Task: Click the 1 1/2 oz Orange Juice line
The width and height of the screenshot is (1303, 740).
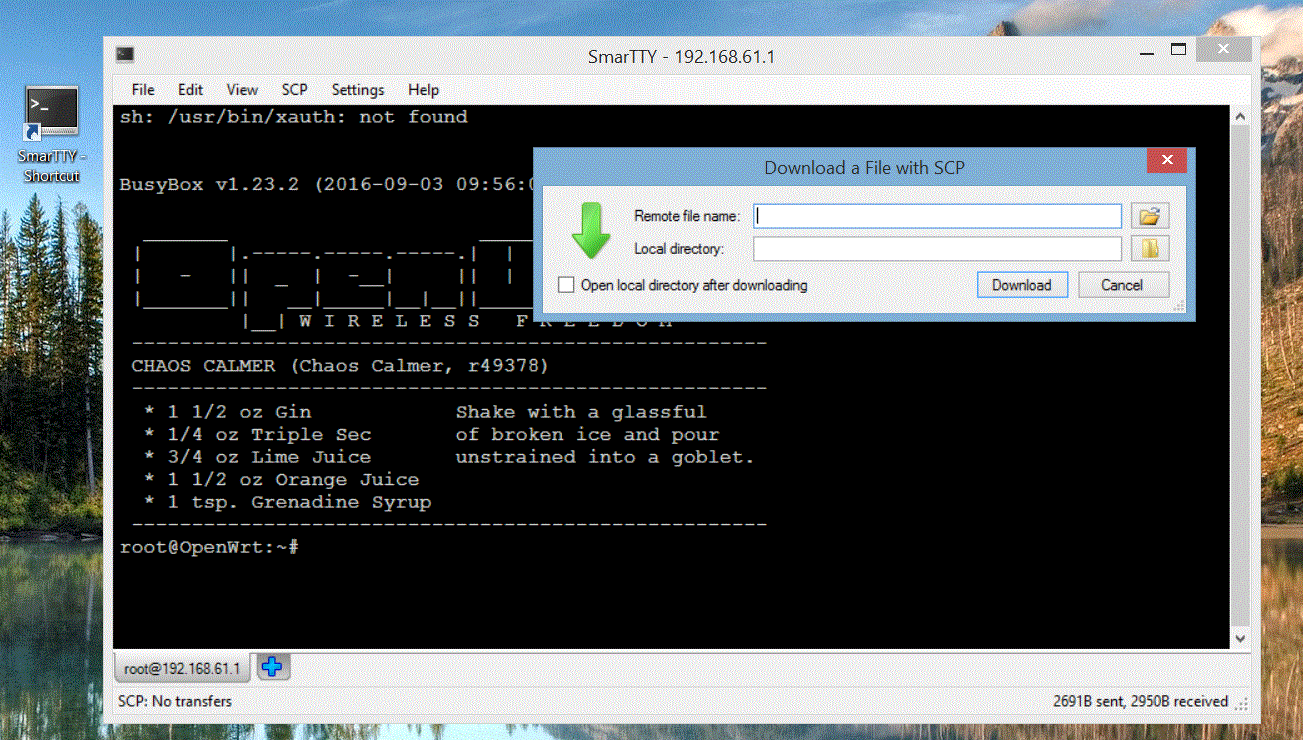Action: click(x=281, y=480)
